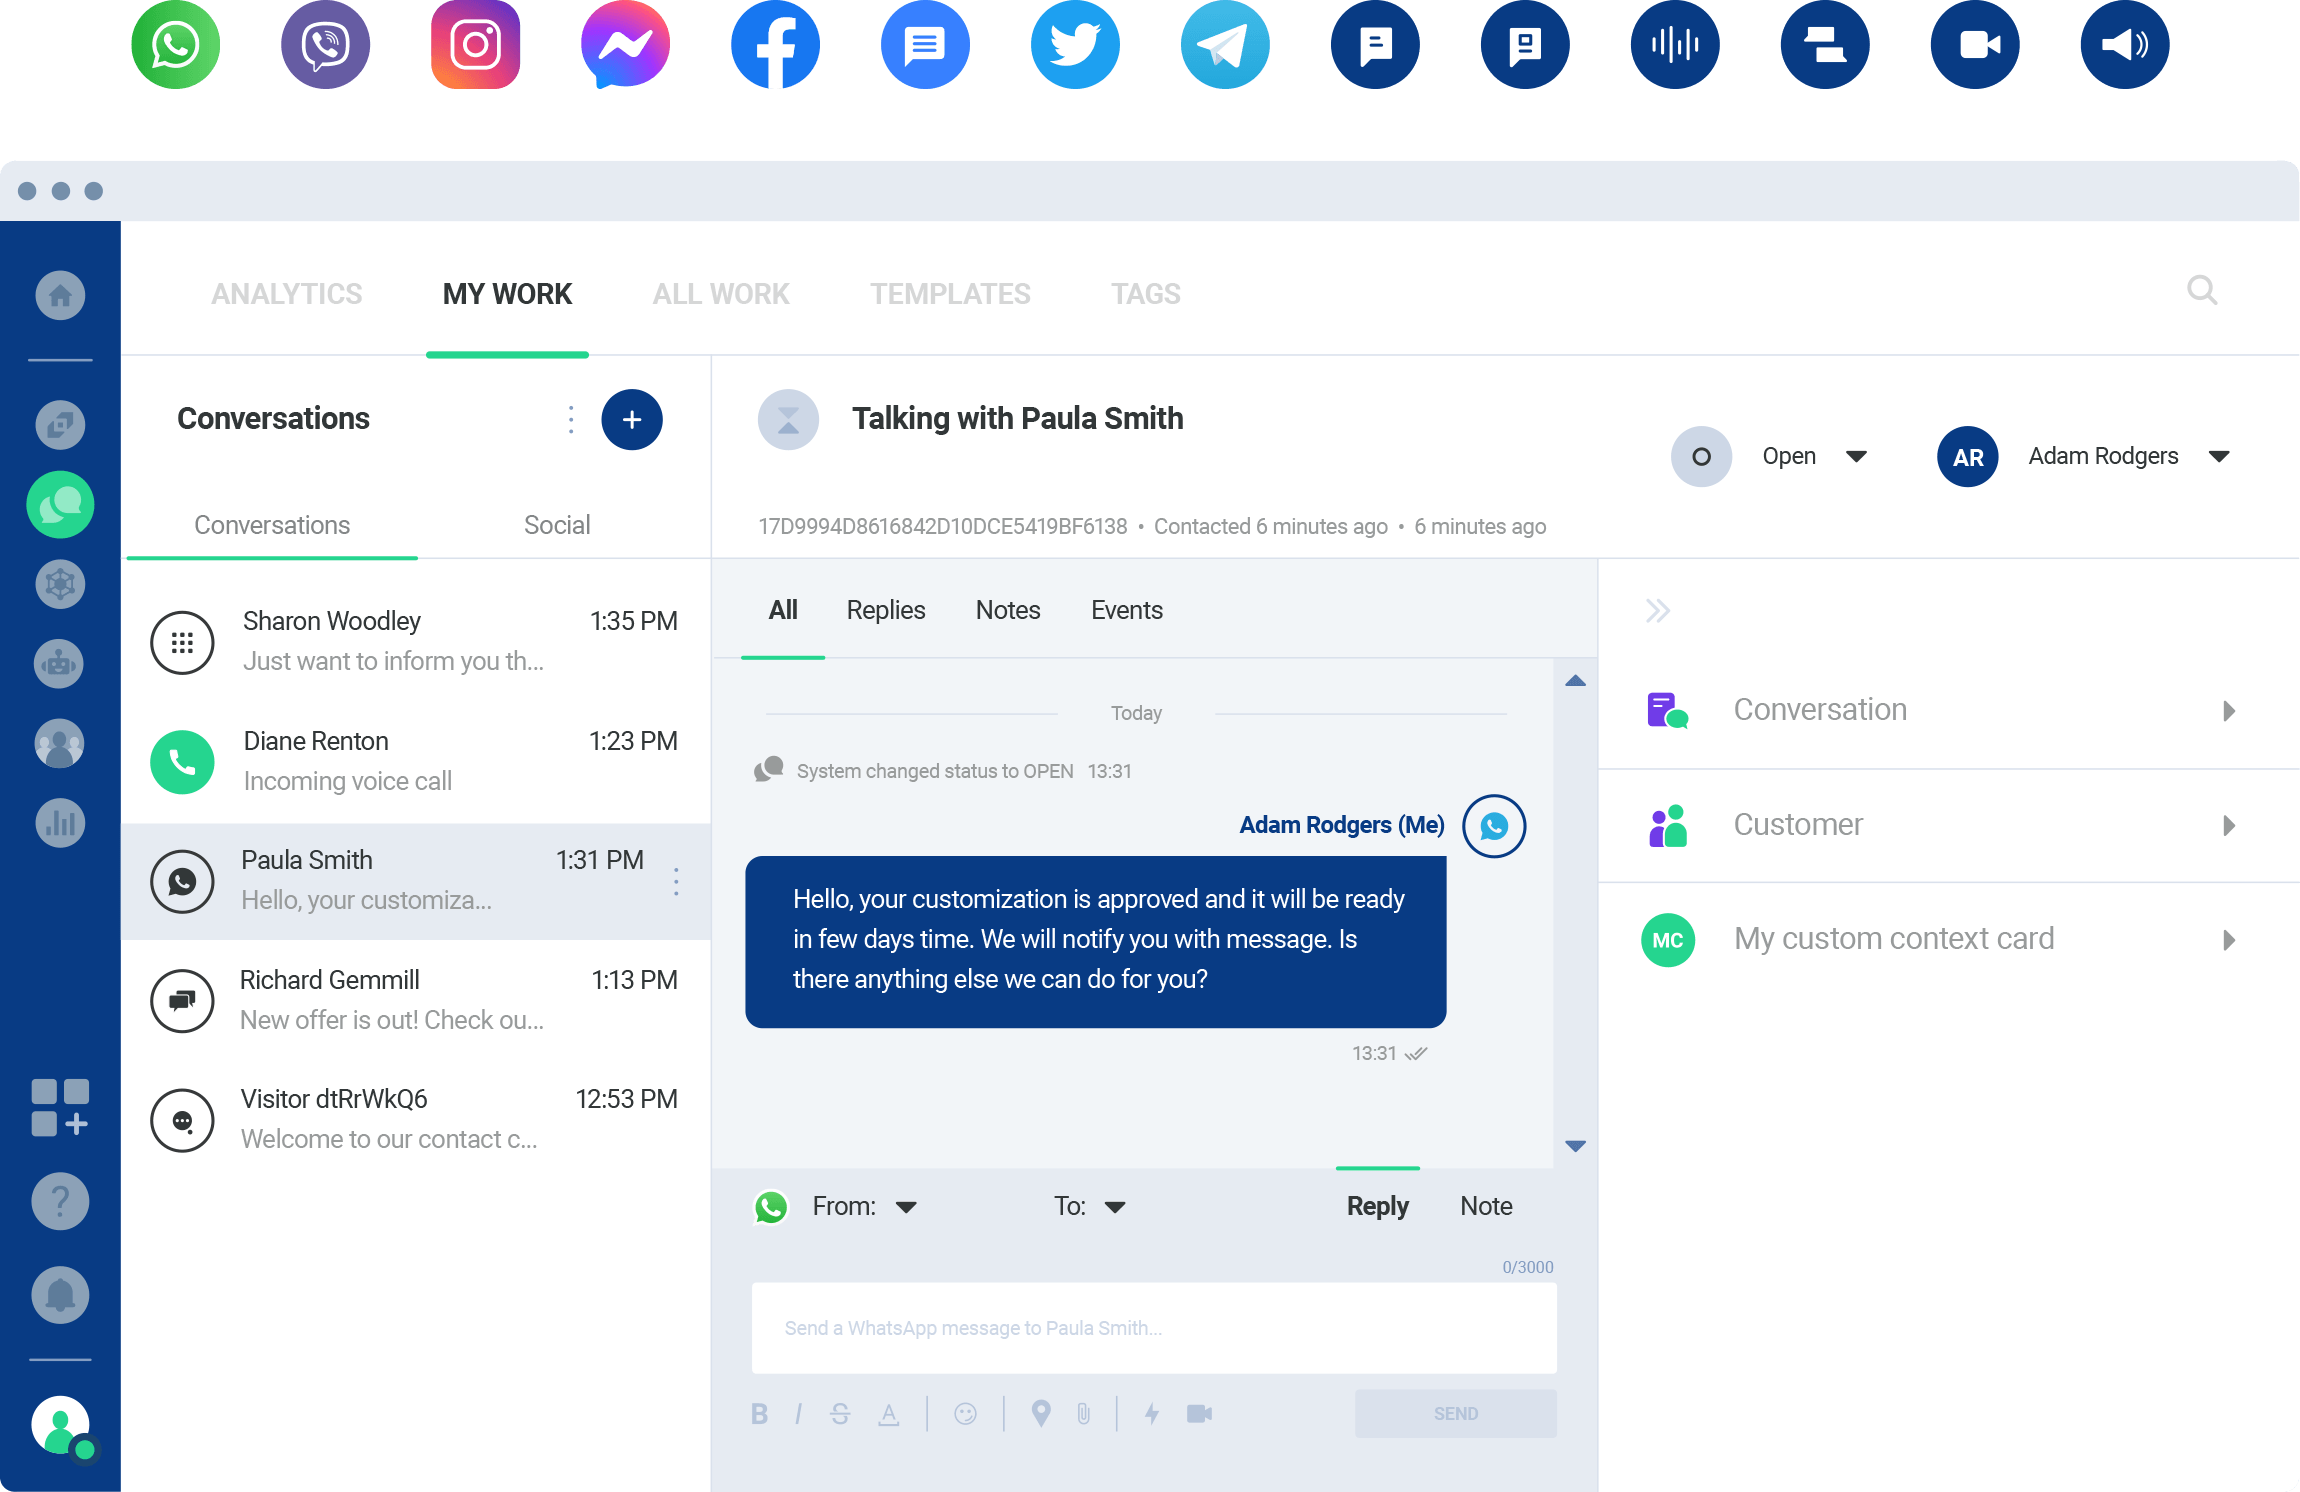
Task: Click the message scroll up arrow
Action: tap(1575, 681)
